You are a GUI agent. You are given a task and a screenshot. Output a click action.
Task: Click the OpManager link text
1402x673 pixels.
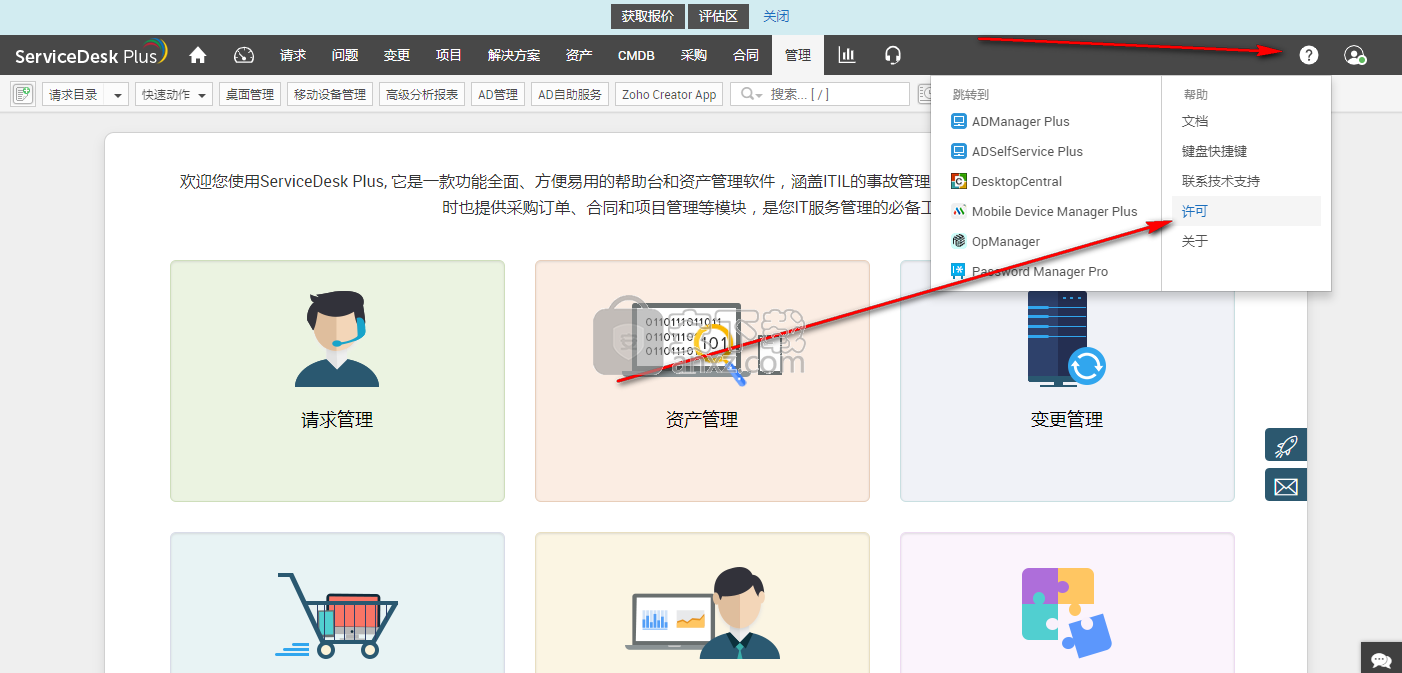(x=1006, y=241)
